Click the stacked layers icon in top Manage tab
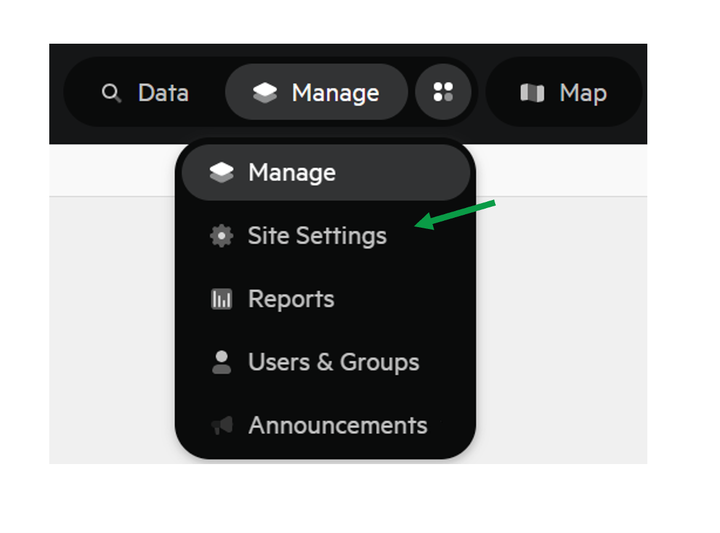 tap(265, 93)
